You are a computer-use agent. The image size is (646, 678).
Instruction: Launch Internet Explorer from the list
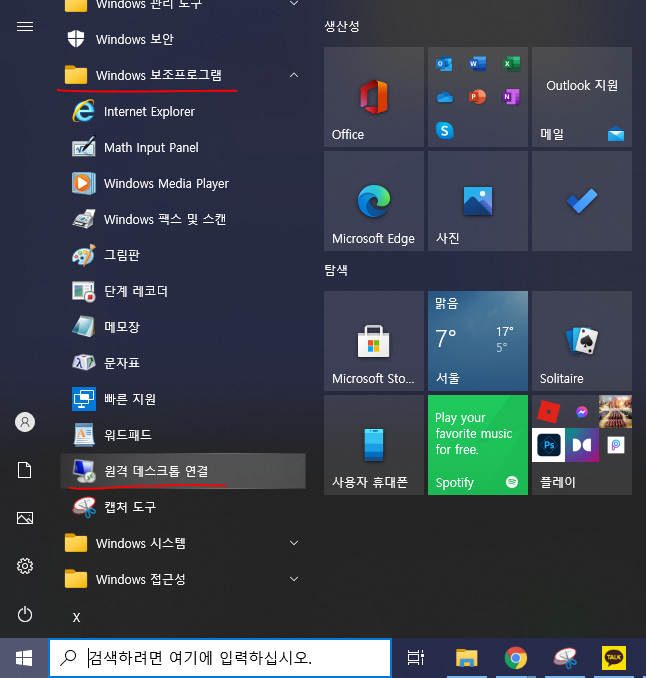point(183,112)
